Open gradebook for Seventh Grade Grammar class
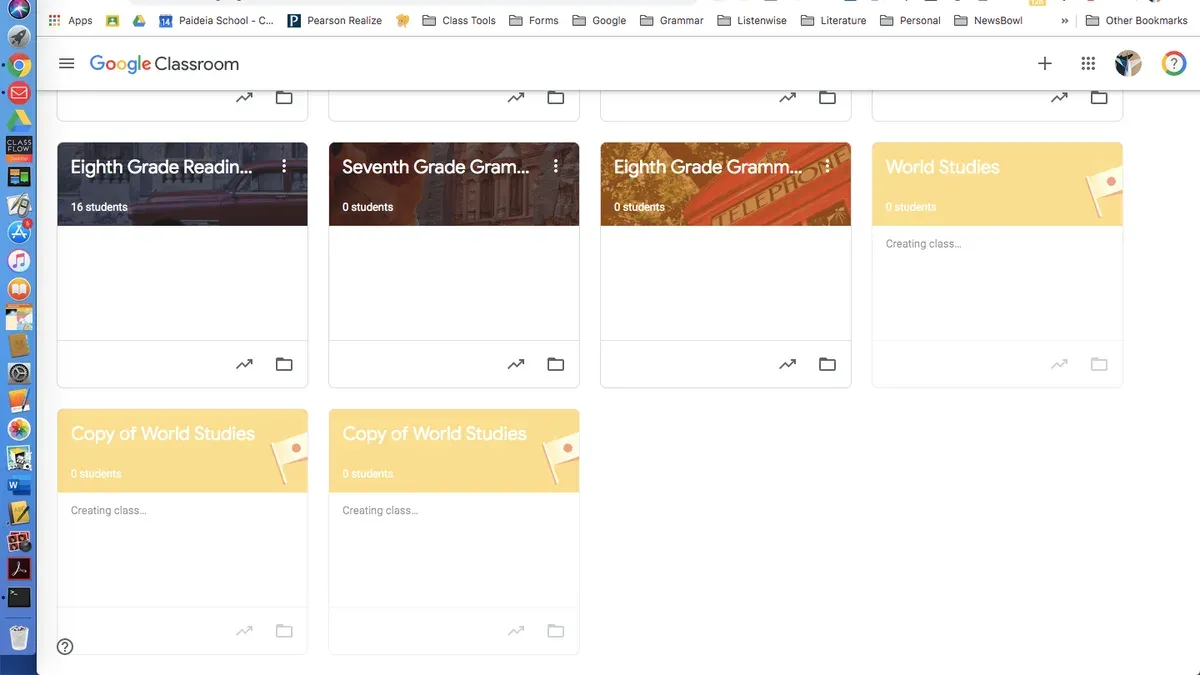 pyautogui.click(x=516, y=364)
